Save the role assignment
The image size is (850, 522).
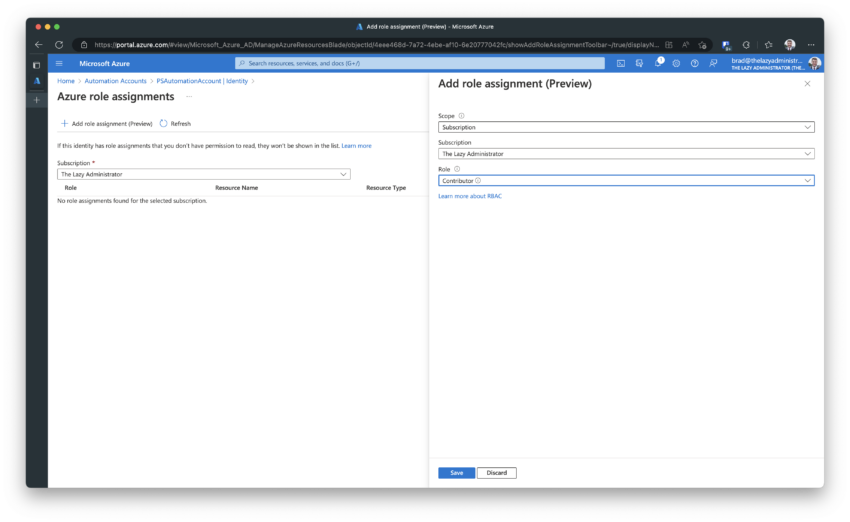pos(456,473)
